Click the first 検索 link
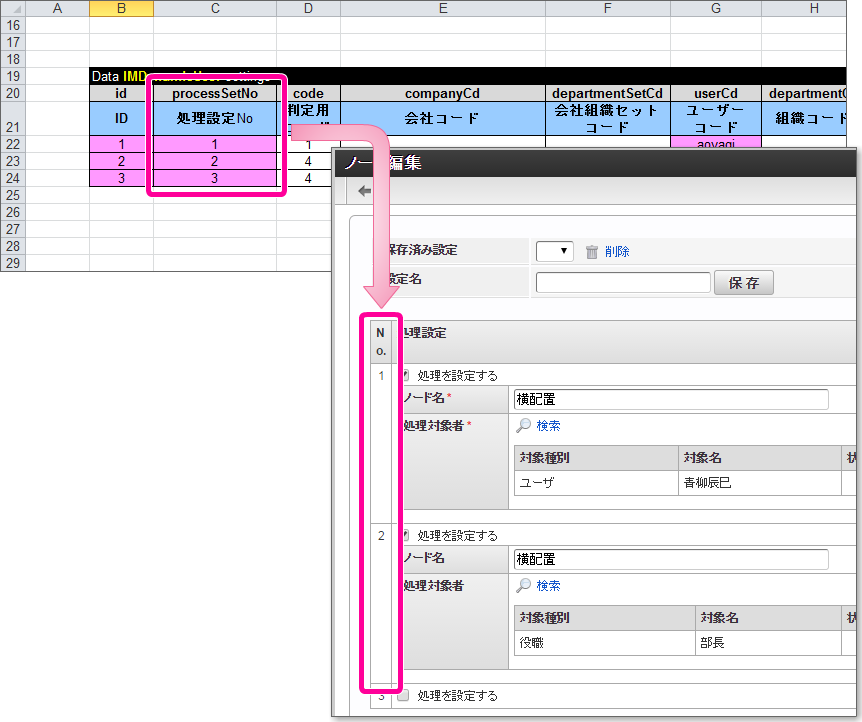 point(548,426)
